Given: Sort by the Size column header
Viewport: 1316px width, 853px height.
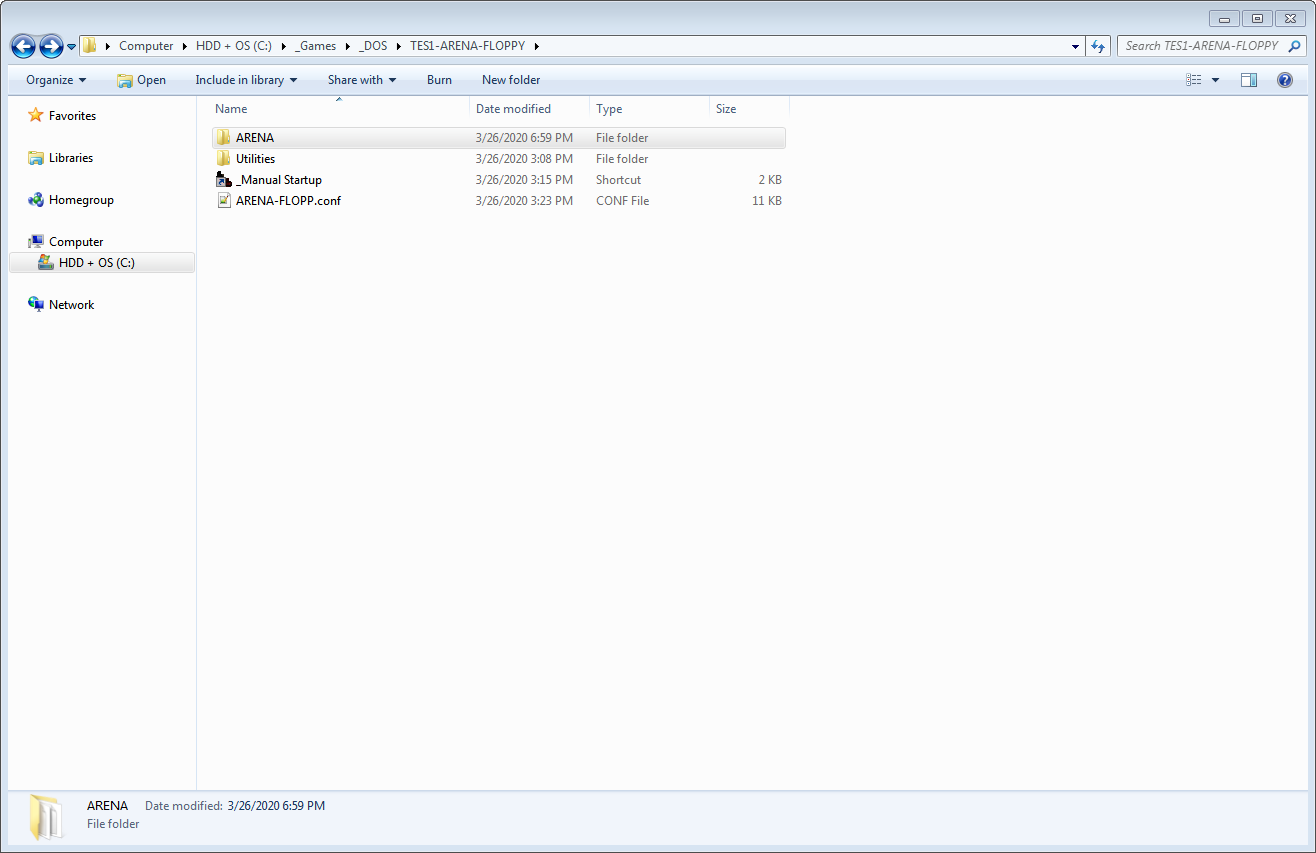Looking at the screenshot, I should pyautogui.click(x=749, y=109).
